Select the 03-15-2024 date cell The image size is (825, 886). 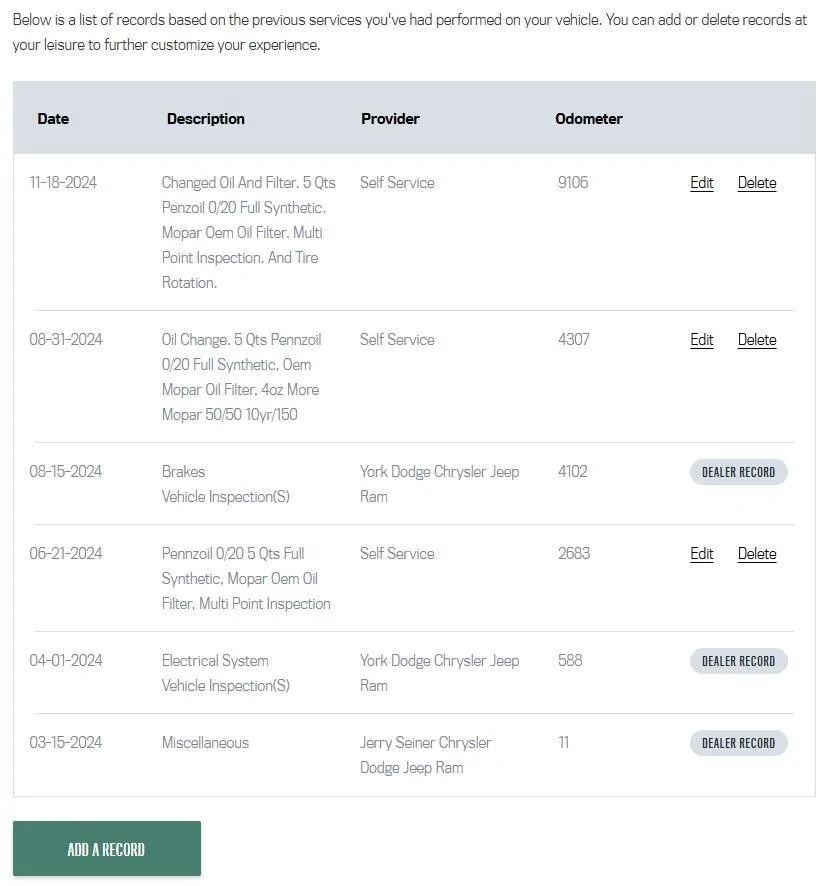[66, 742]
